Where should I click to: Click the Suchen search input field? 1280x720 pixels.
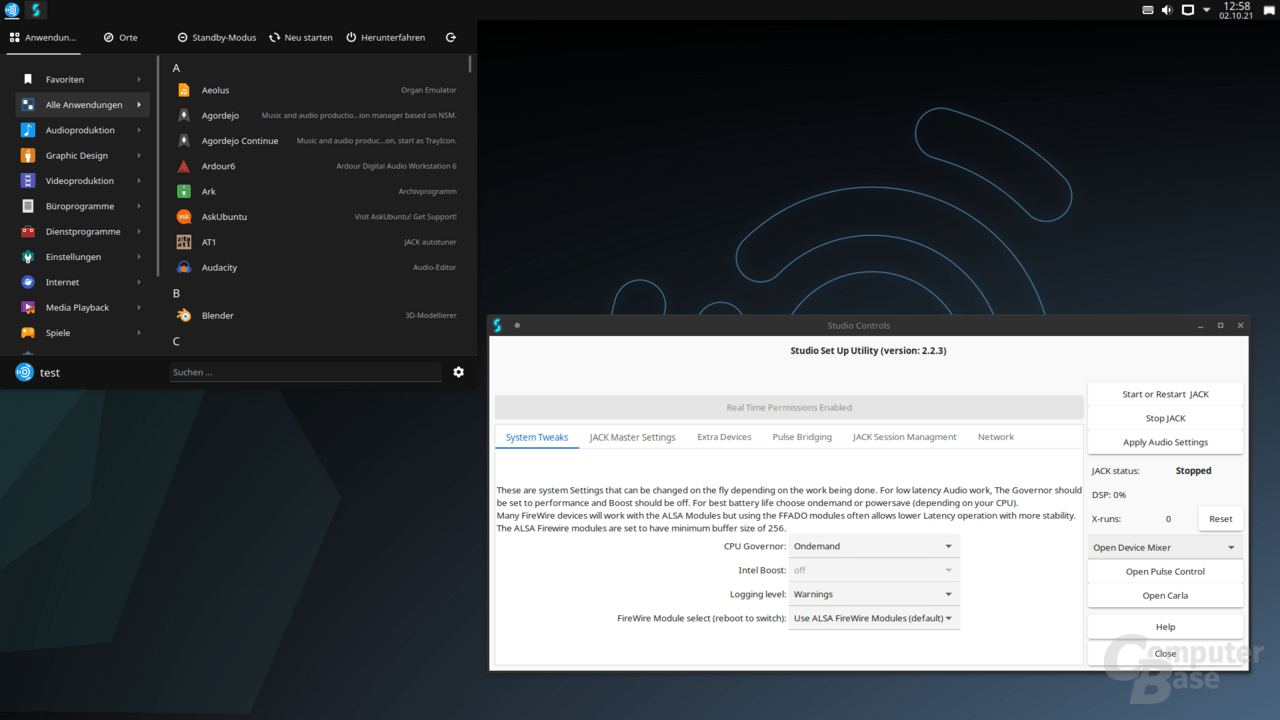click(305, 371)
